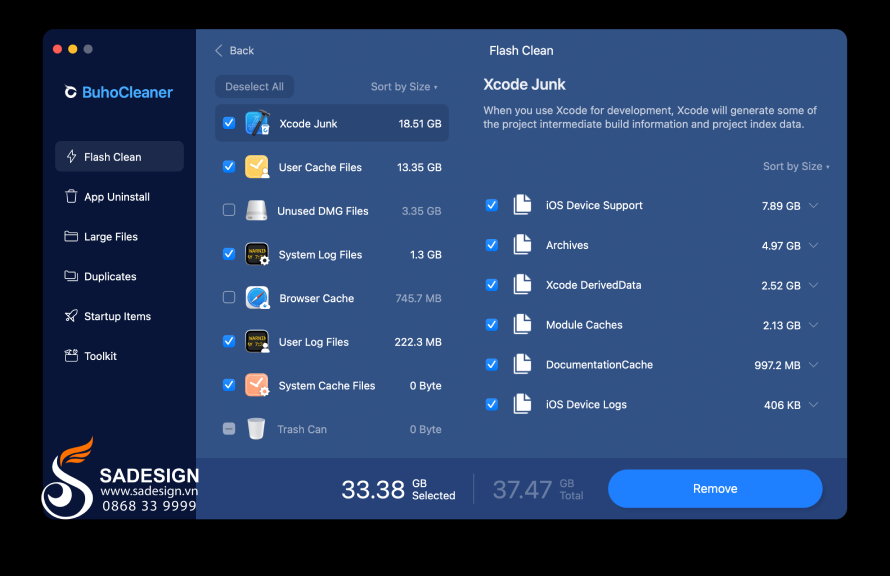Click the Unused DMG Files disk icon
This screenshot has width=890, height=576.
[257, 211]
